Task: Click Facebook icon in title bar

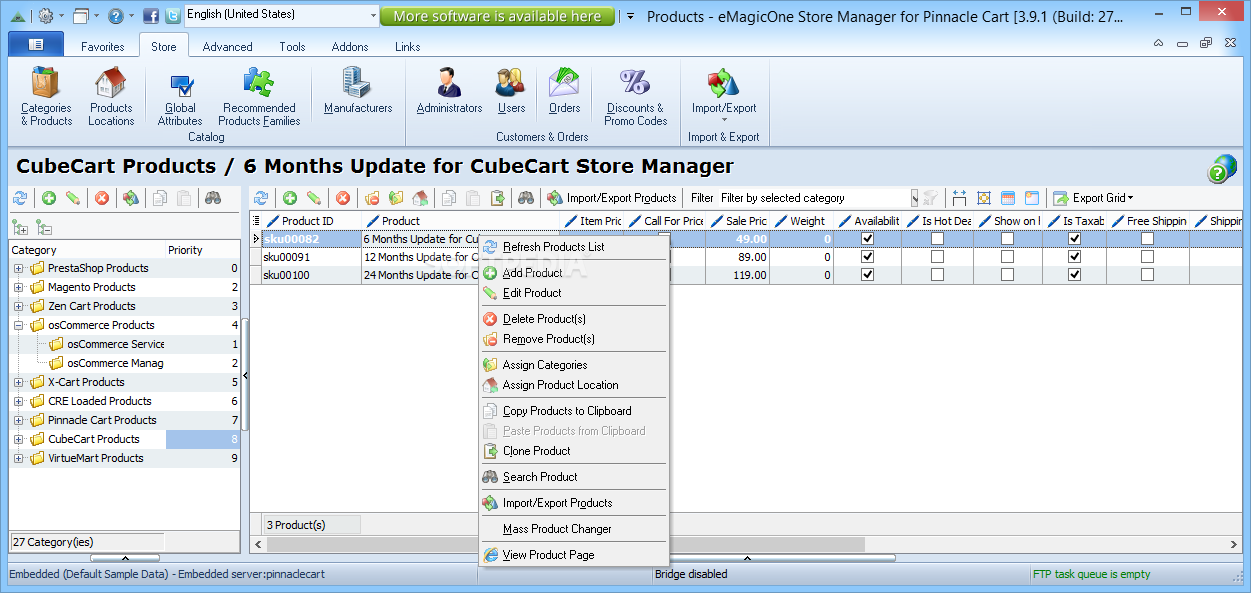Action: (x=151, y=15)
